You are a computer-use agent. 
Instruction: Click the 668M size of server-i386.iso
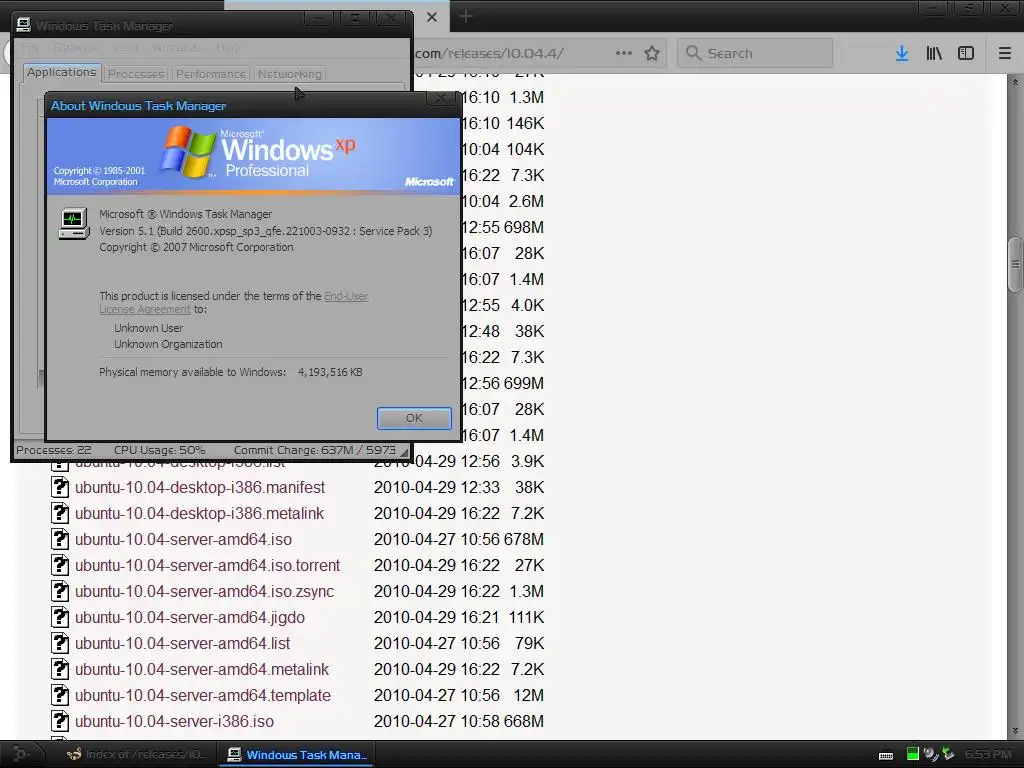[x=524, y=722]
